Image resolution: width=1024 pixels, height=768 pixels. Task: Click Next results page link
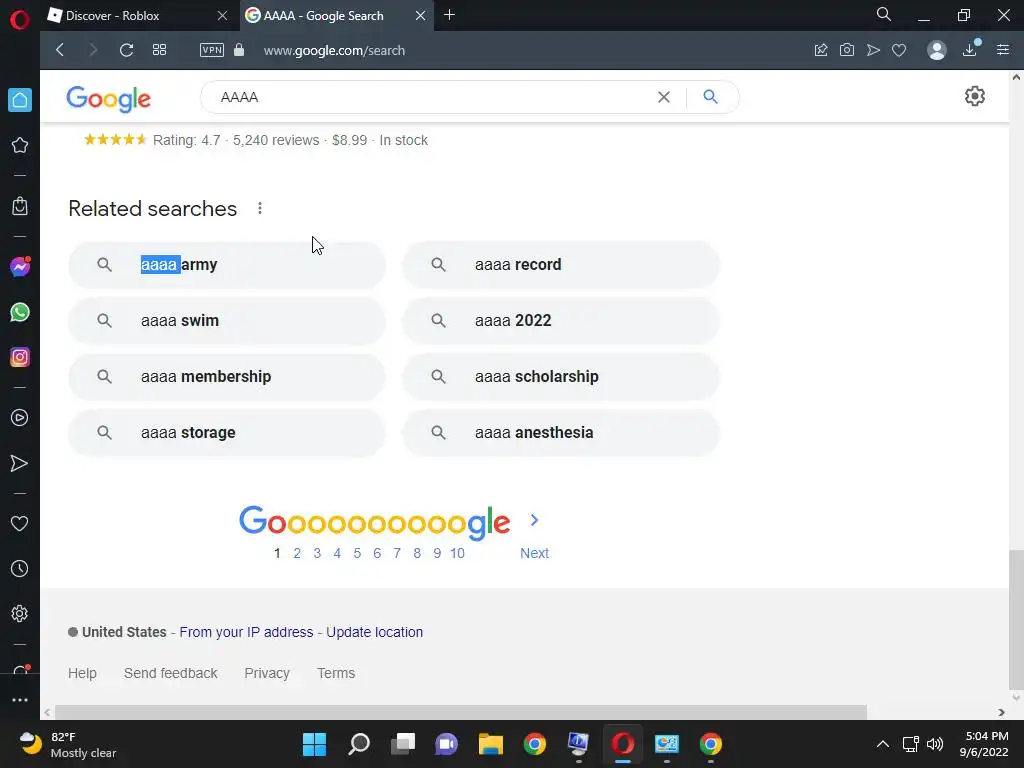tap(534, 553)
